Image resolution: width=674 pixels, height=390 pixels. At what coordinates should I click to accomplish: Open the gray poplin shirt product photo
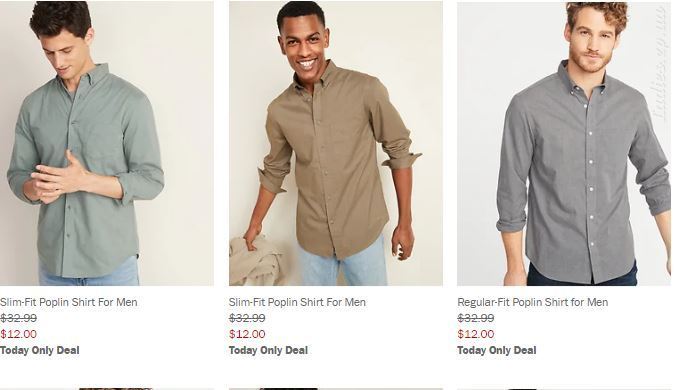[x=564, y=143]
